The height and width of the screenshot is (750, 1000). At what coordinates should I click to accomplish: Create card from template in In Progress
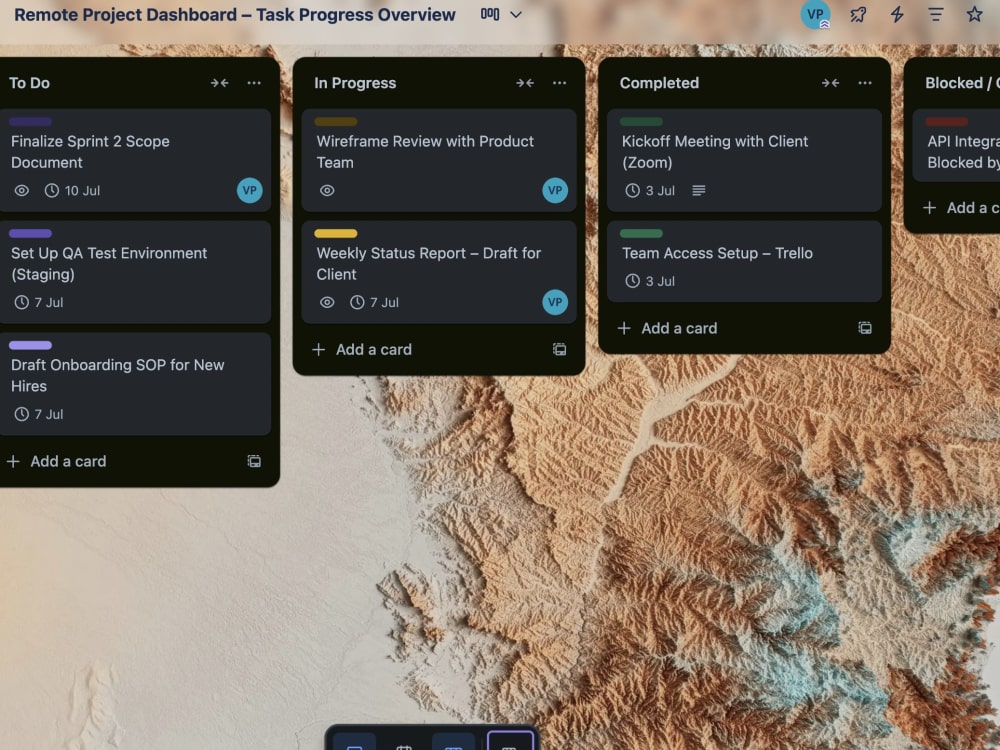pyautogui.click(x=559, y=349)
